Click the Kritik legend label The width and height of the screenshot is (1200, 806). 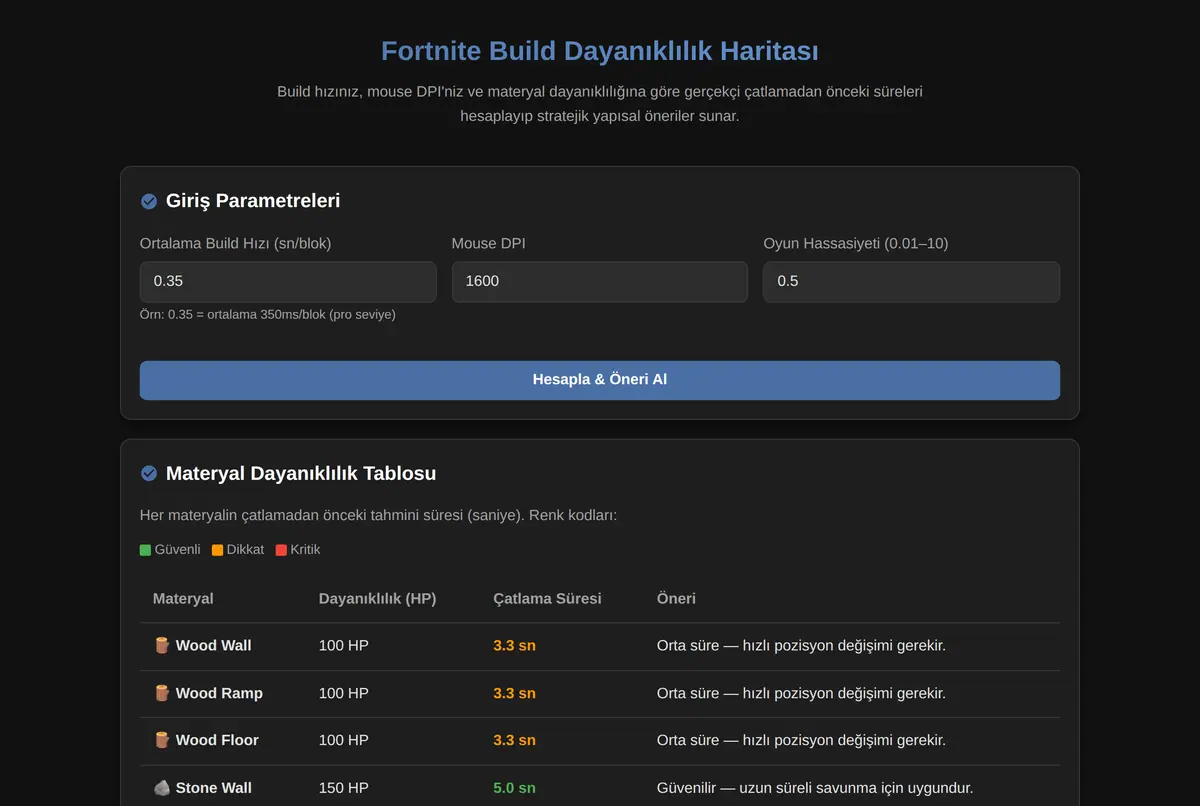[306, 550]
